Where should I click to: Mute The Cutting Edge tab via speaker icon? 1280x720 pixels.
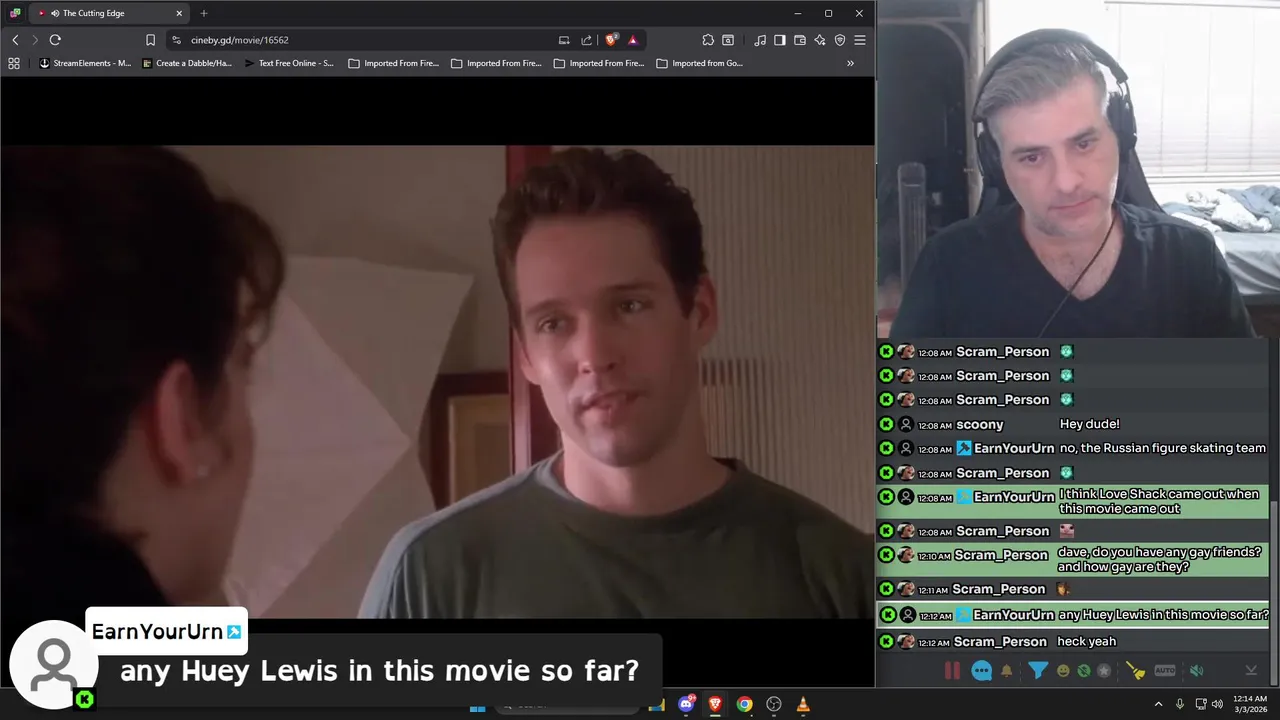(x=55, y=13)
